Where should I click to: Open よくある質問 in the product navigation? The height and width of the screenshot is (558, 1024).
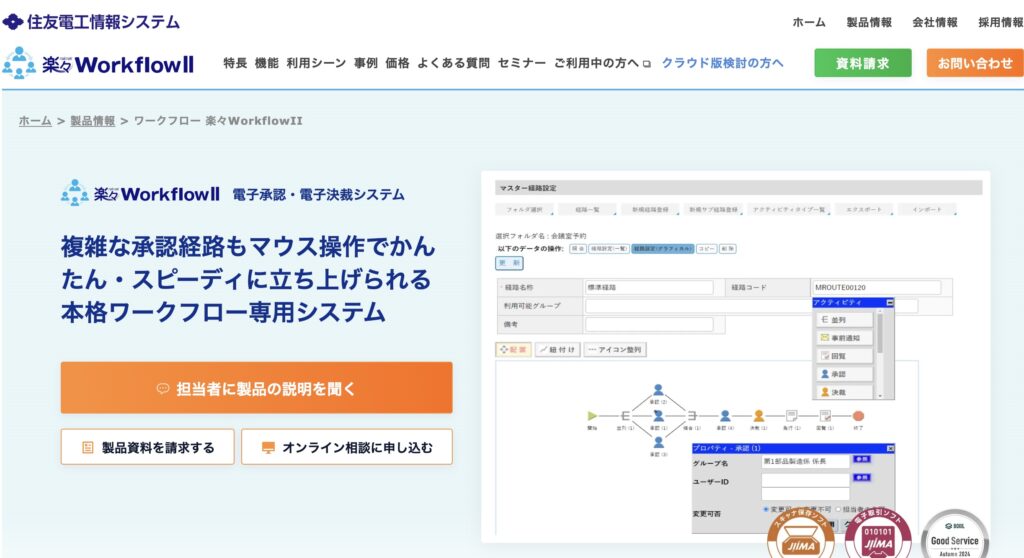[x=453, y=63]
